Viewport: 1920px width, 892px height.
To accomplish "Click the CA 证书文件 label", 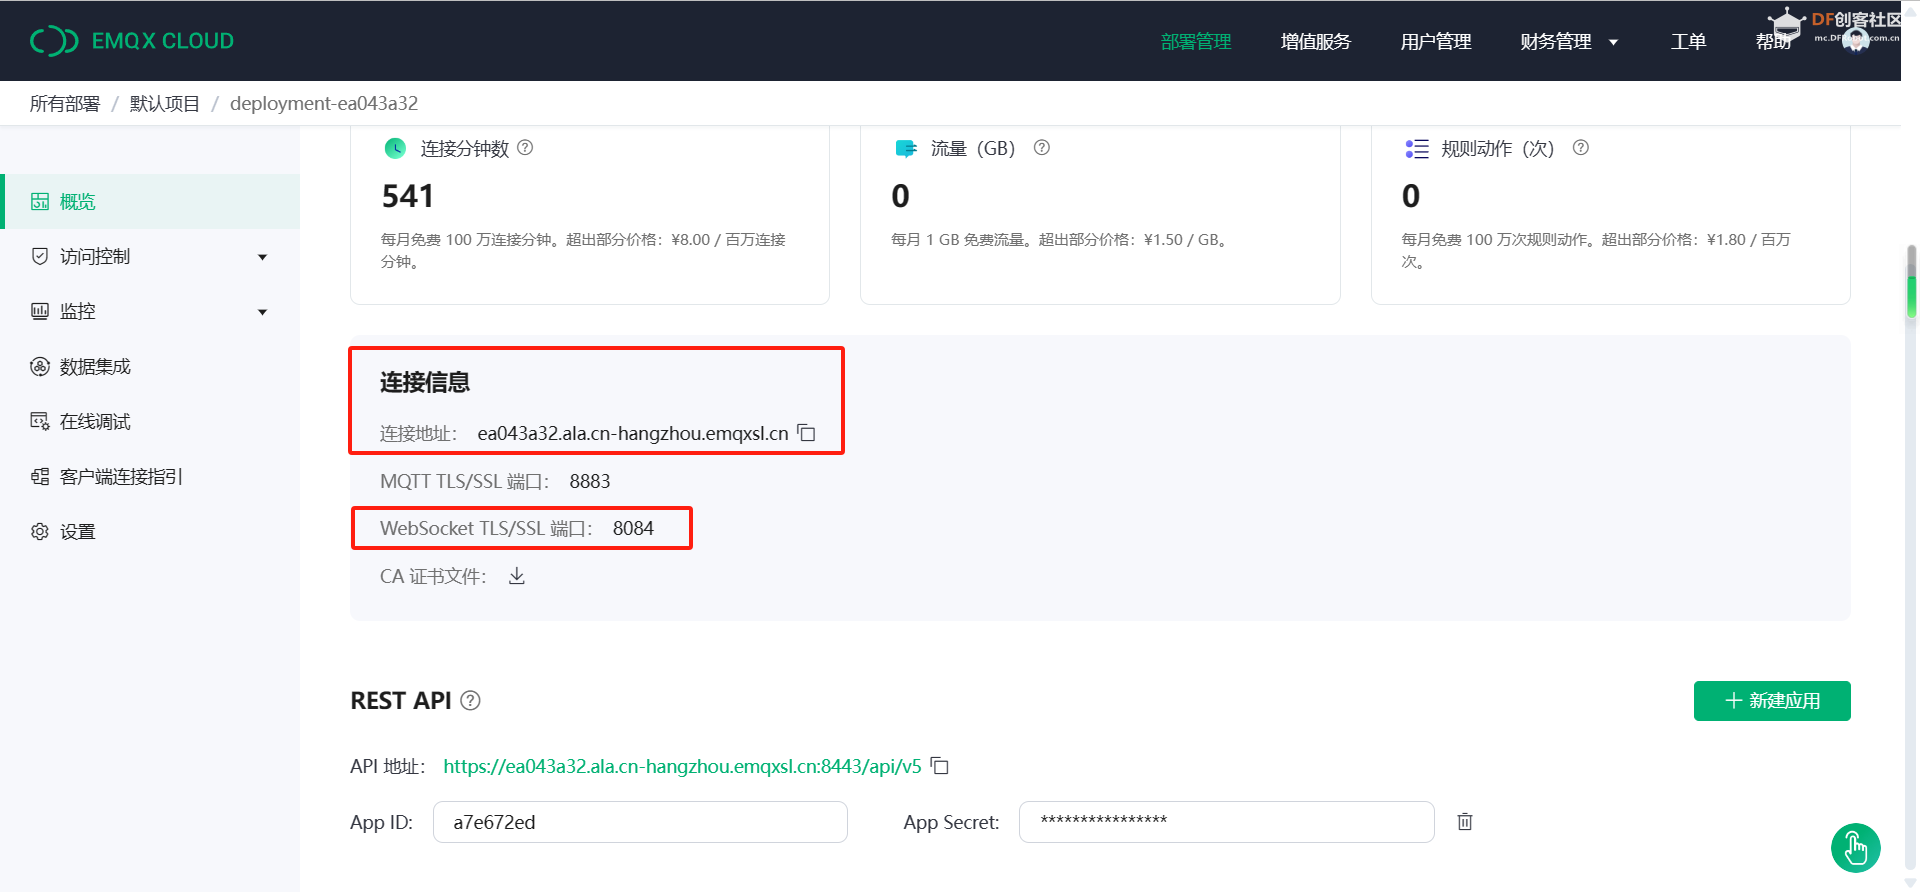I will [x=433, y=577].
